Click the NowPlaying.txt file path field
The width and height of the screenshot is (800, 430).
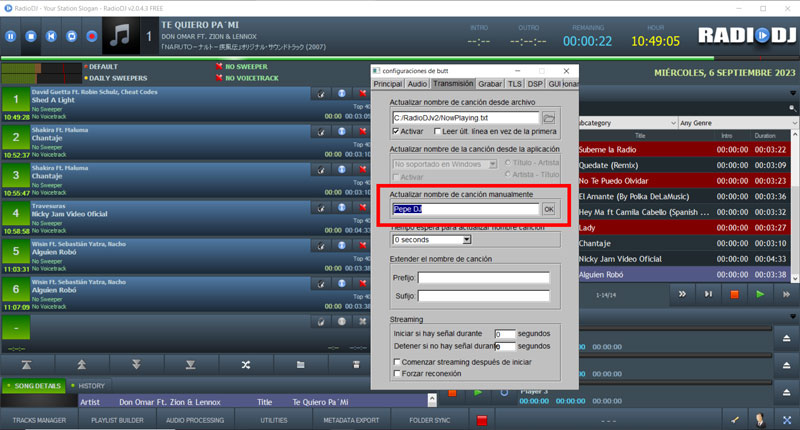click(x=465, y=118)
